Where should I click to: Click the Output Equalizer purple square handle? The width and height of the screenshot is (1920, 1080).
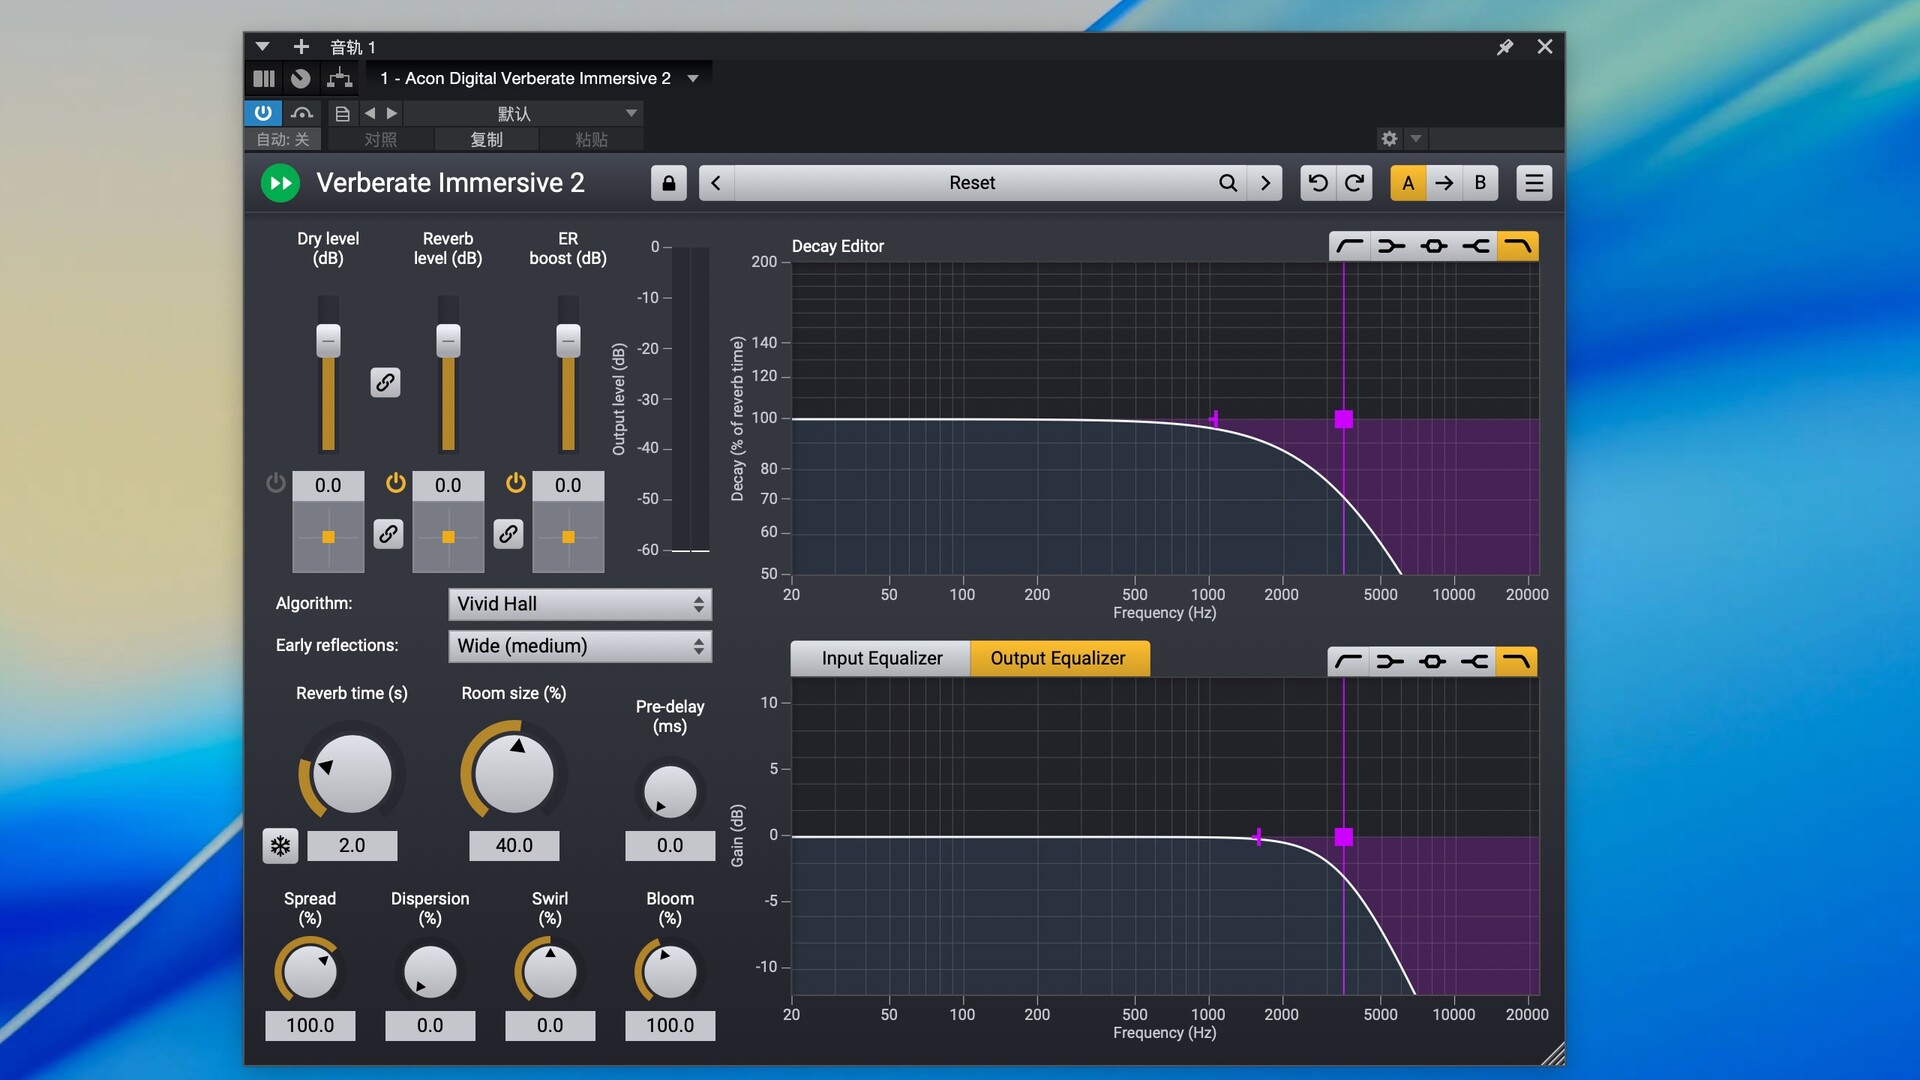[x=1344, y=837]
